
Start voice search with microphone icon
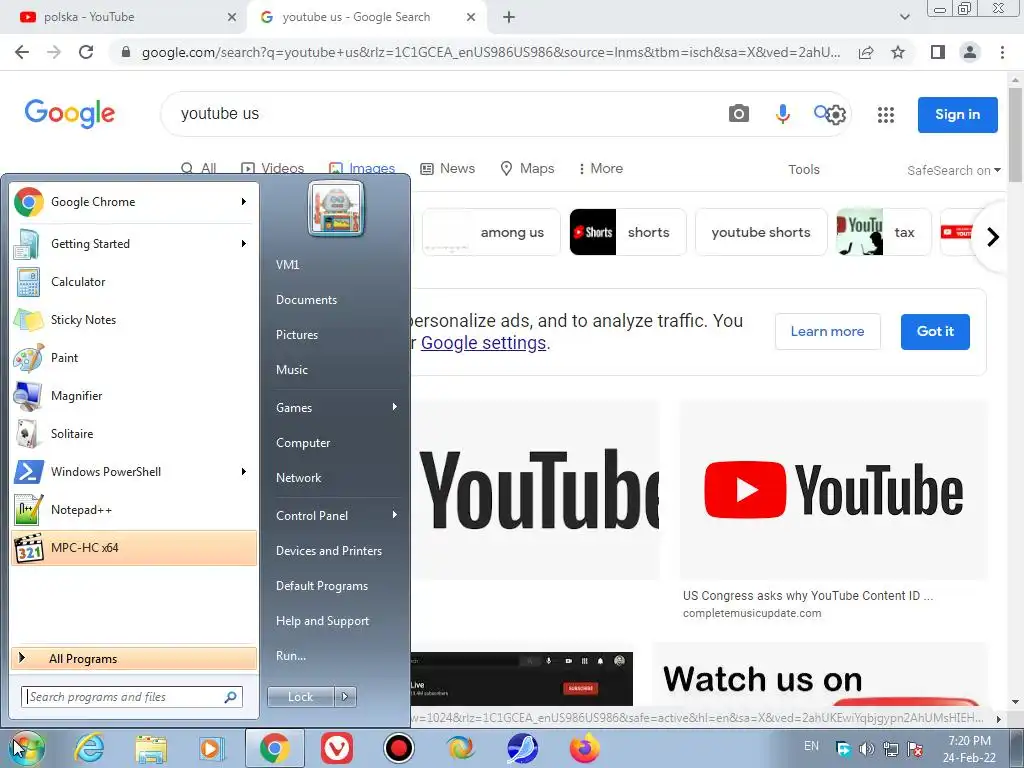coord(782,114)
